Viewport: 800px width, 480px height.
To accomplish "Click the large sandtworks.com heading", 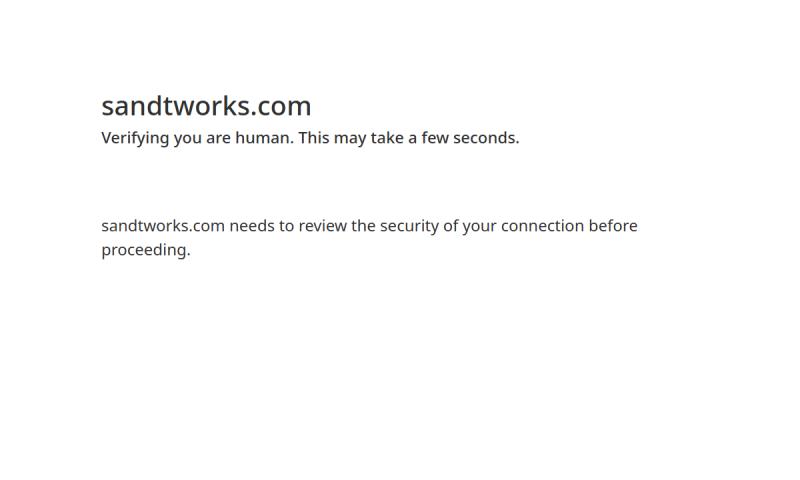I will [206, 106].
